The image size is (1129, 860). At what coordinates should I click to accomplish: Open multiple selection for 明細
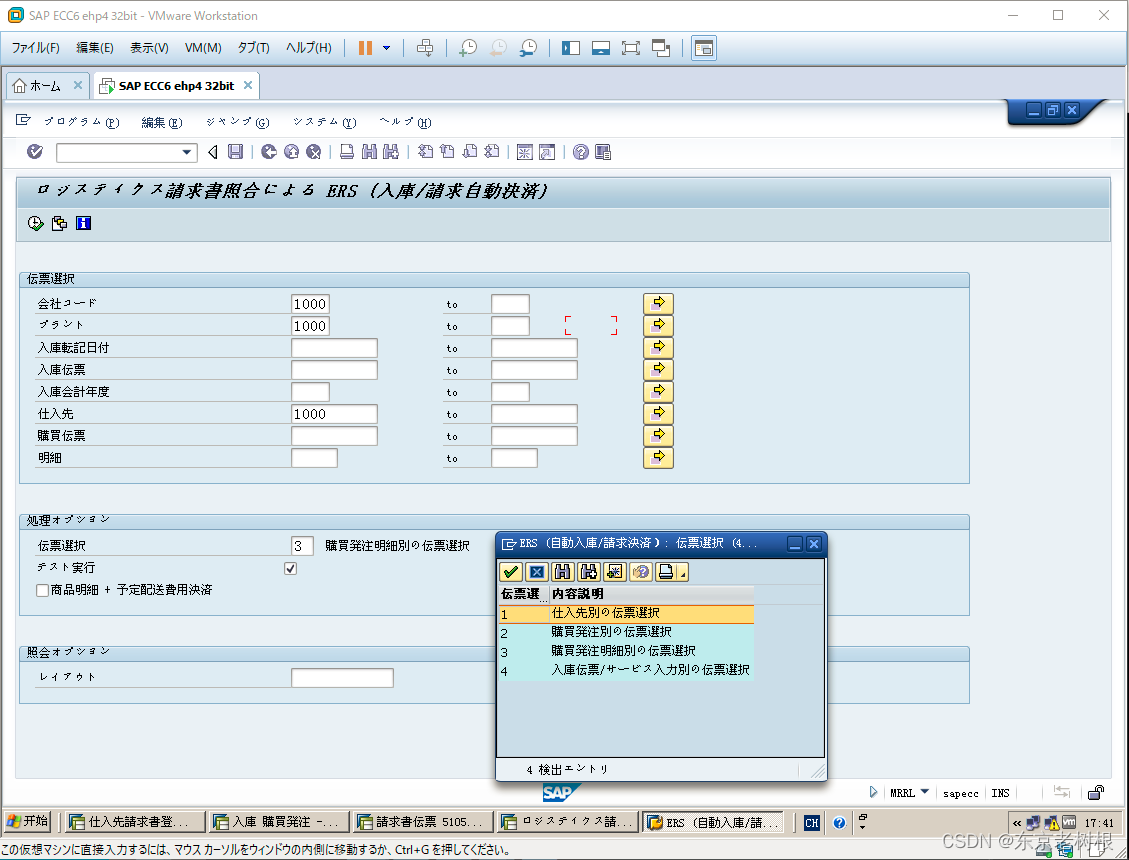click(x=658, y=458)
